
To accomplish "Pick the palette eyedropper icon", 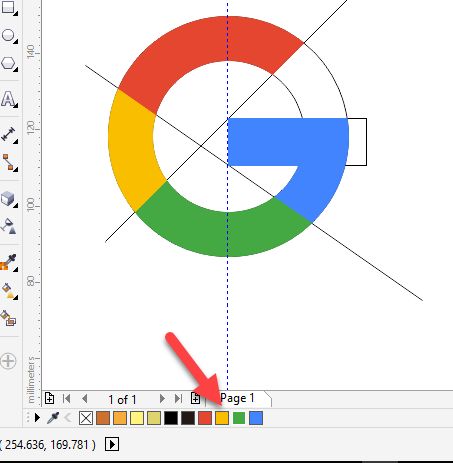I will (x=53, y=418).
